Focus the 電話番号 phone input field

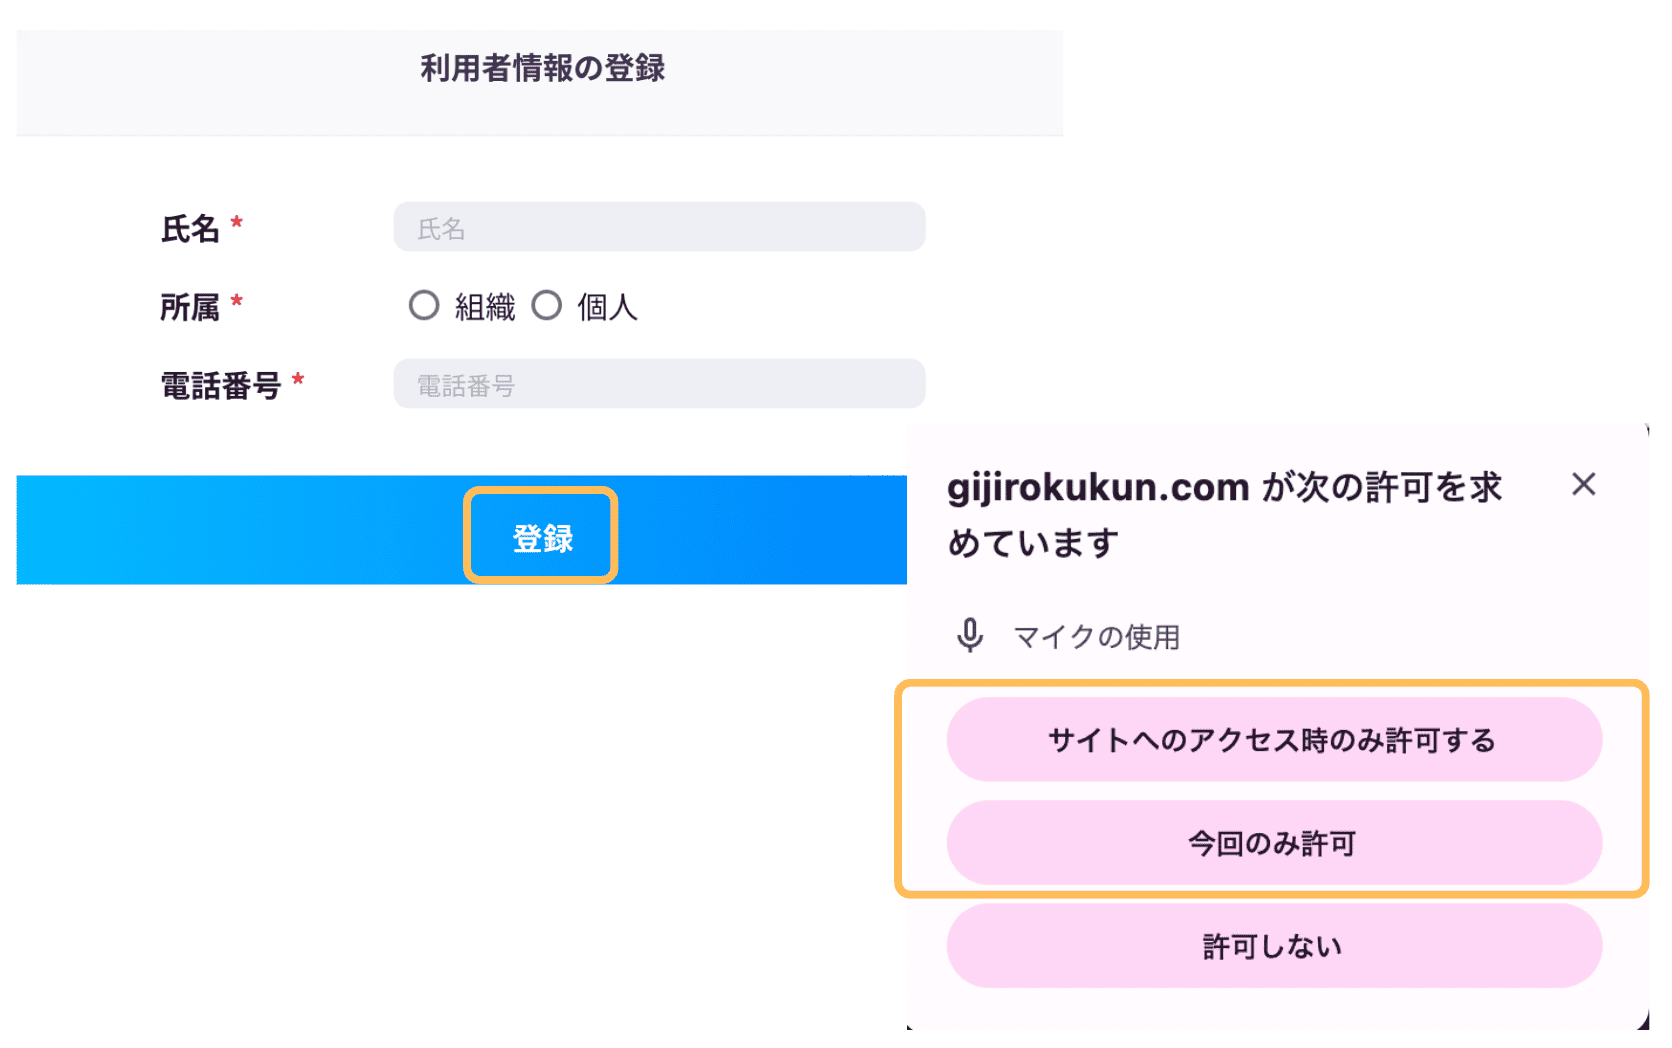point(659,384)
